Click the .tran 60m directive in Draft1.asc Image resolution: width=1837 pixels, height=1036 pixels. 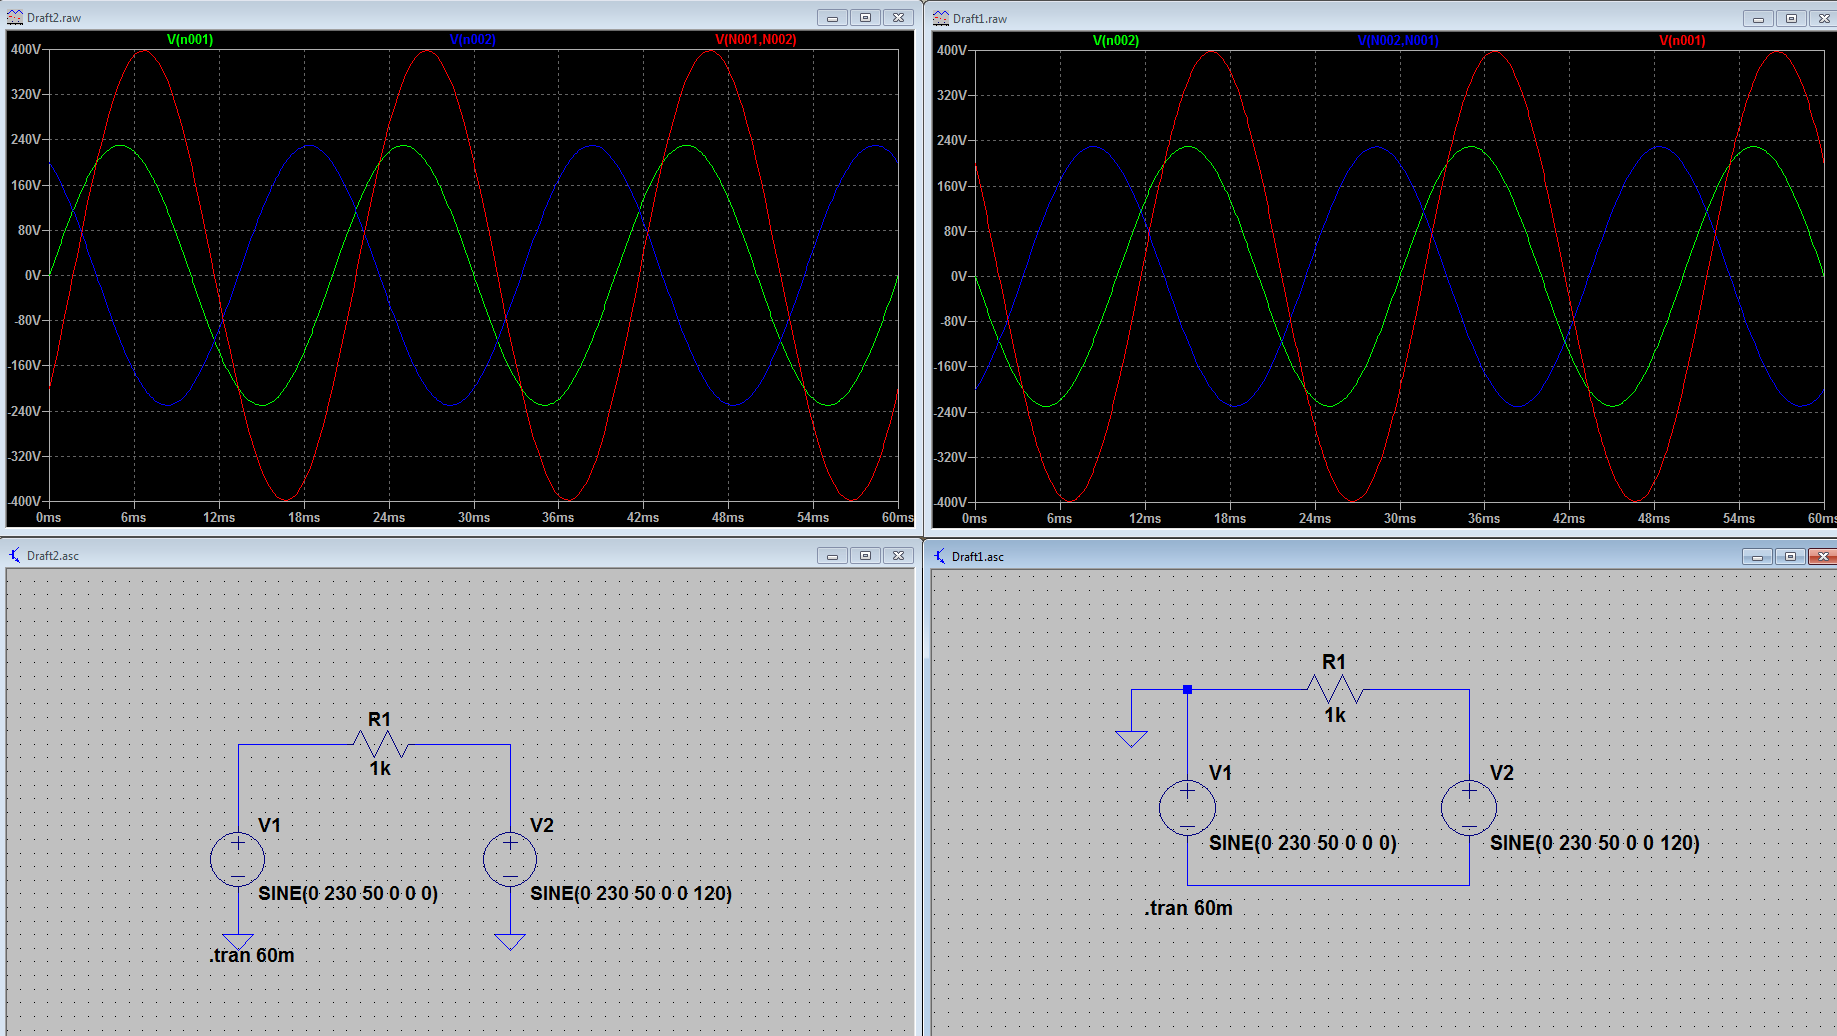pyautogui.click(x=1189, y=908)
